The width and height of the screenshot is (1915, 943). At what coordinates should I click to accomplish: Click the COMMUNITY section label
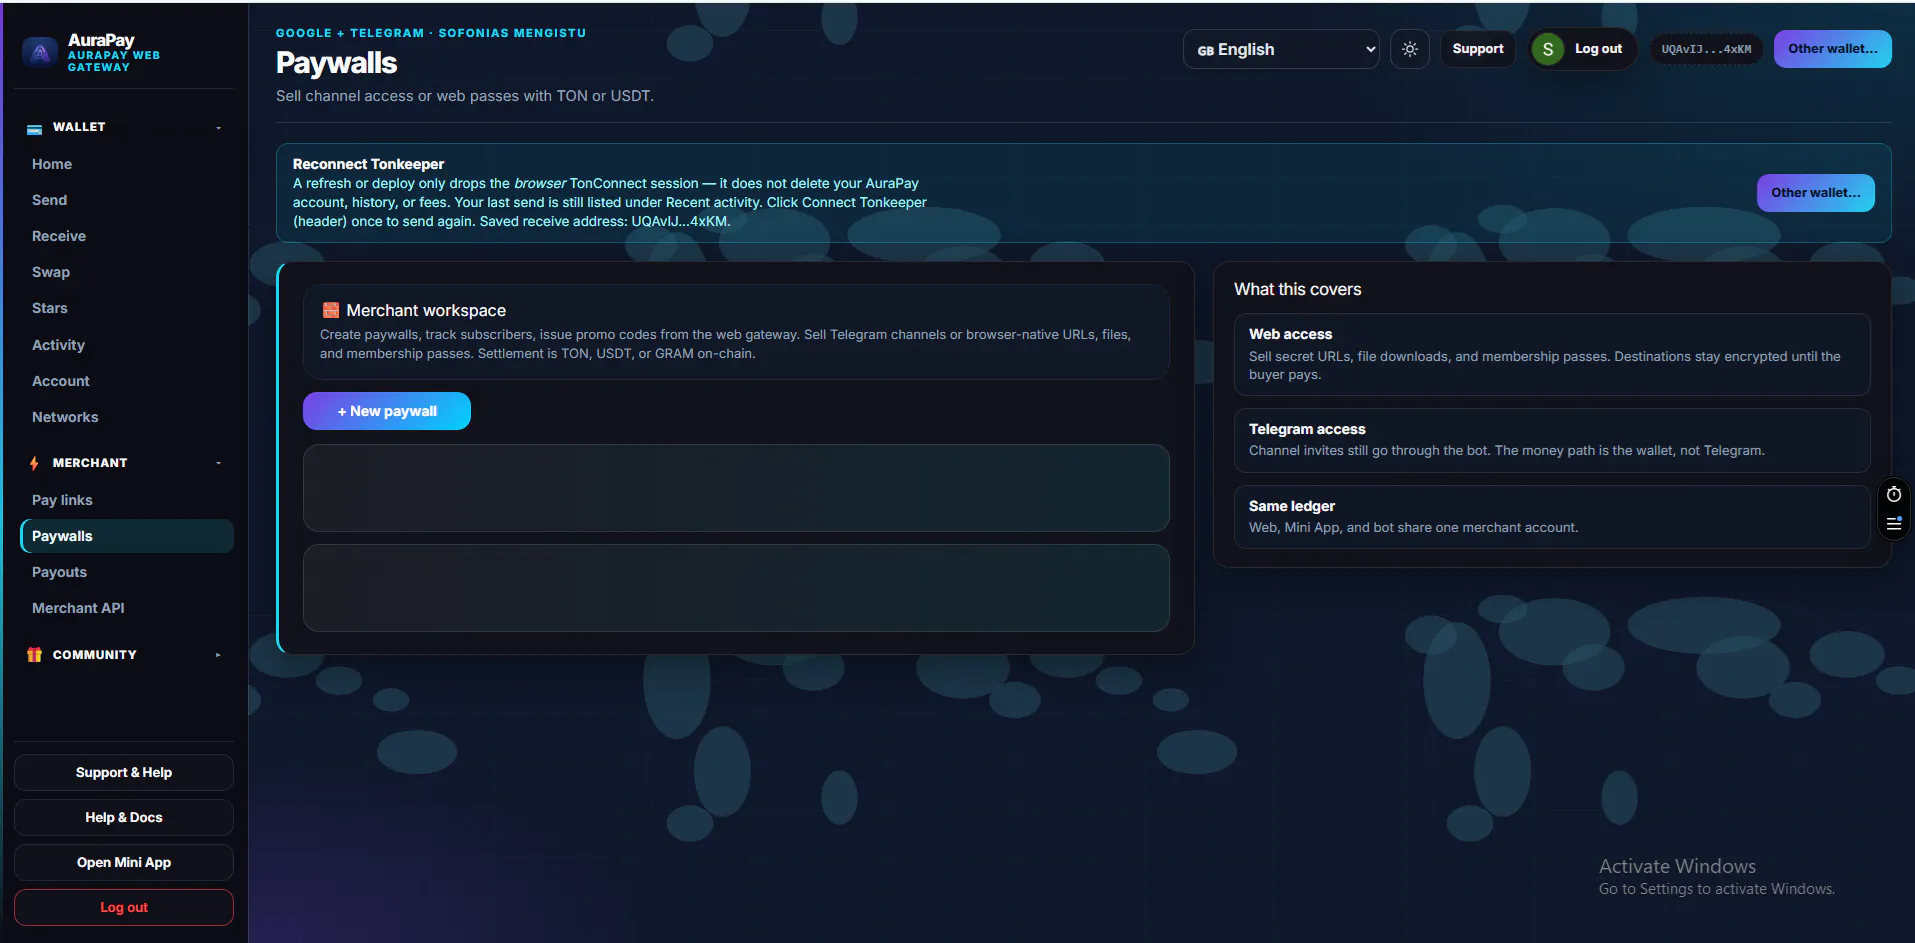click(94, 655)
